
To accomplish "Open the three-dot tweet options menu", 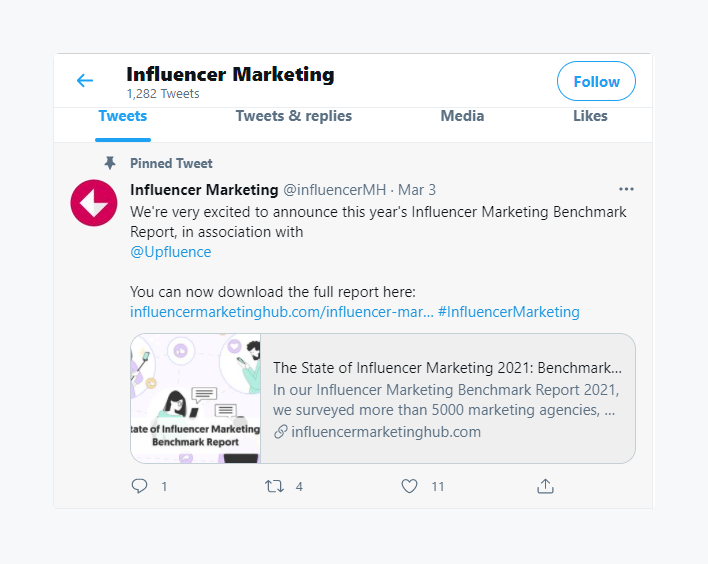I will [626, 189].
